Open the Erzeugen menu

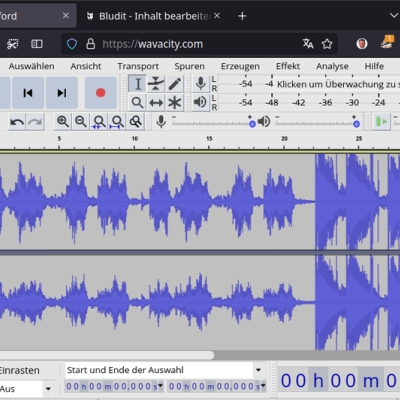[240, 66]
